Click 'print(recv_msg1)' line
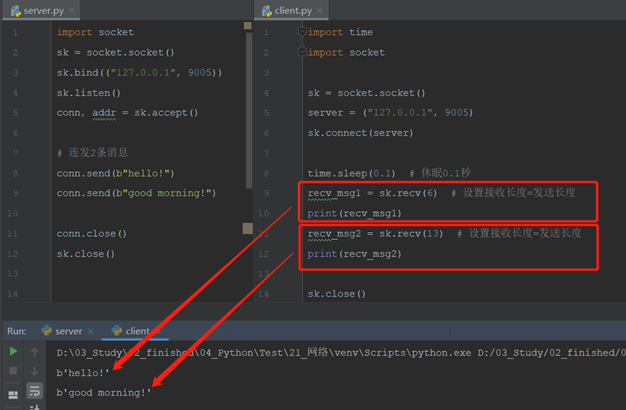626x410 pixels. [354, 214]
